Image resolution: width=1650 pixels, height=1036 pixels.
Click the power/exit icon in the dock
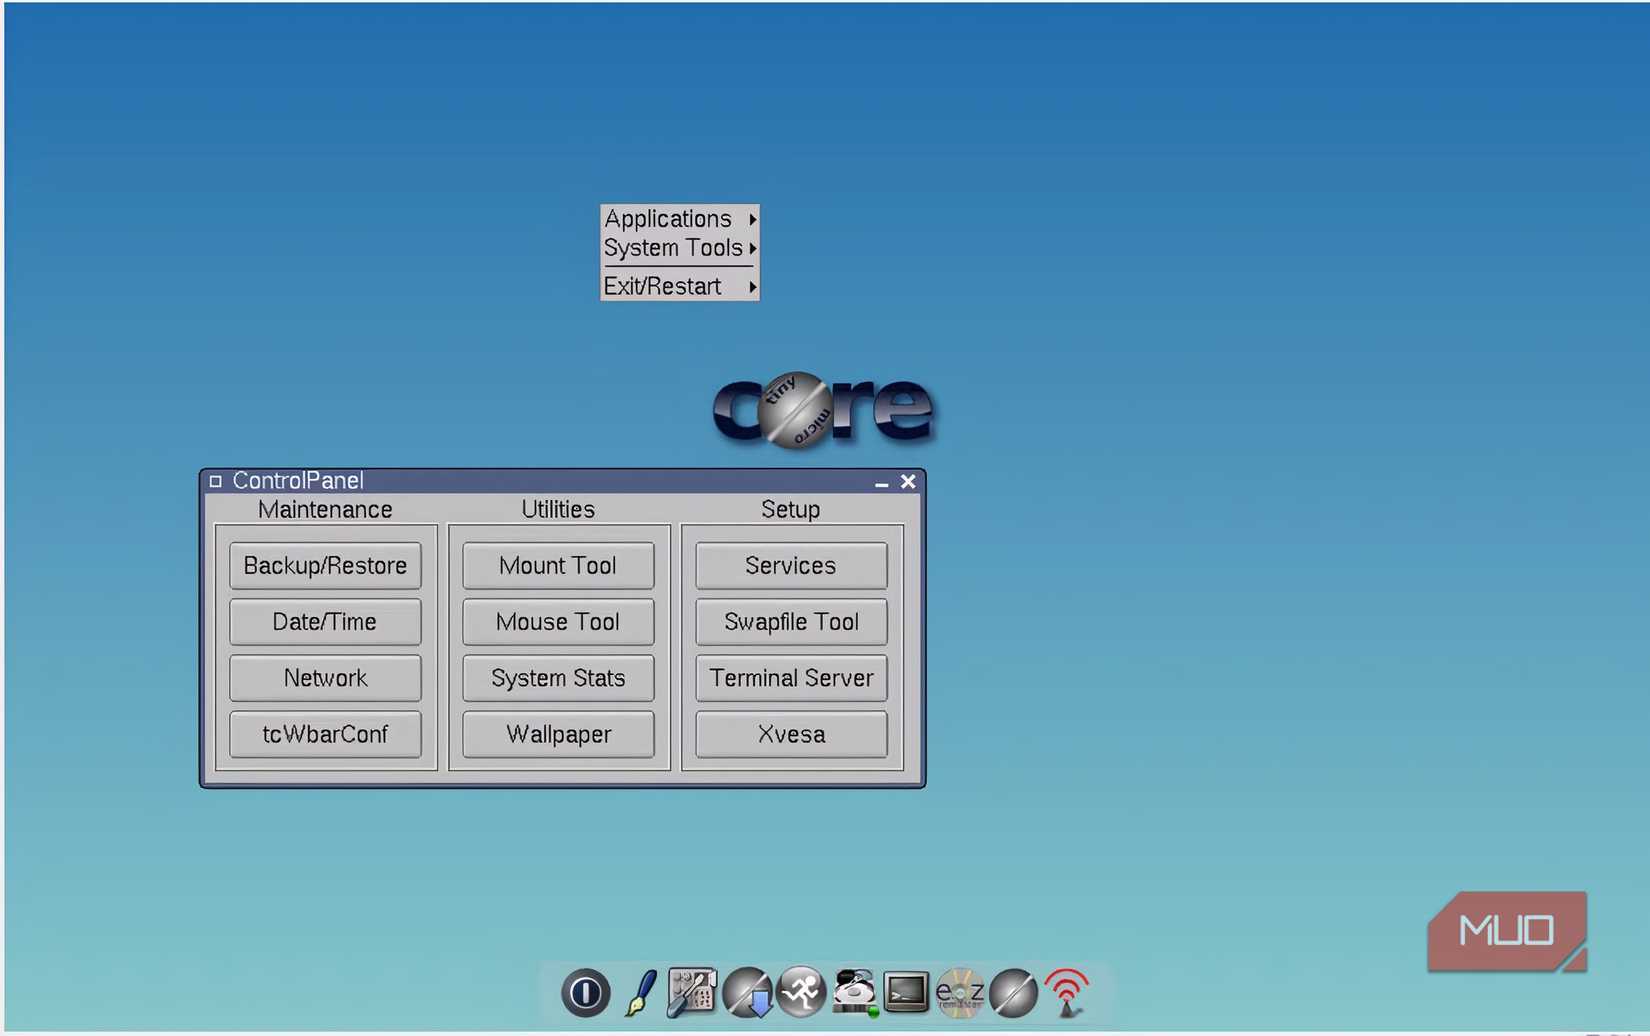click(585, 992)
